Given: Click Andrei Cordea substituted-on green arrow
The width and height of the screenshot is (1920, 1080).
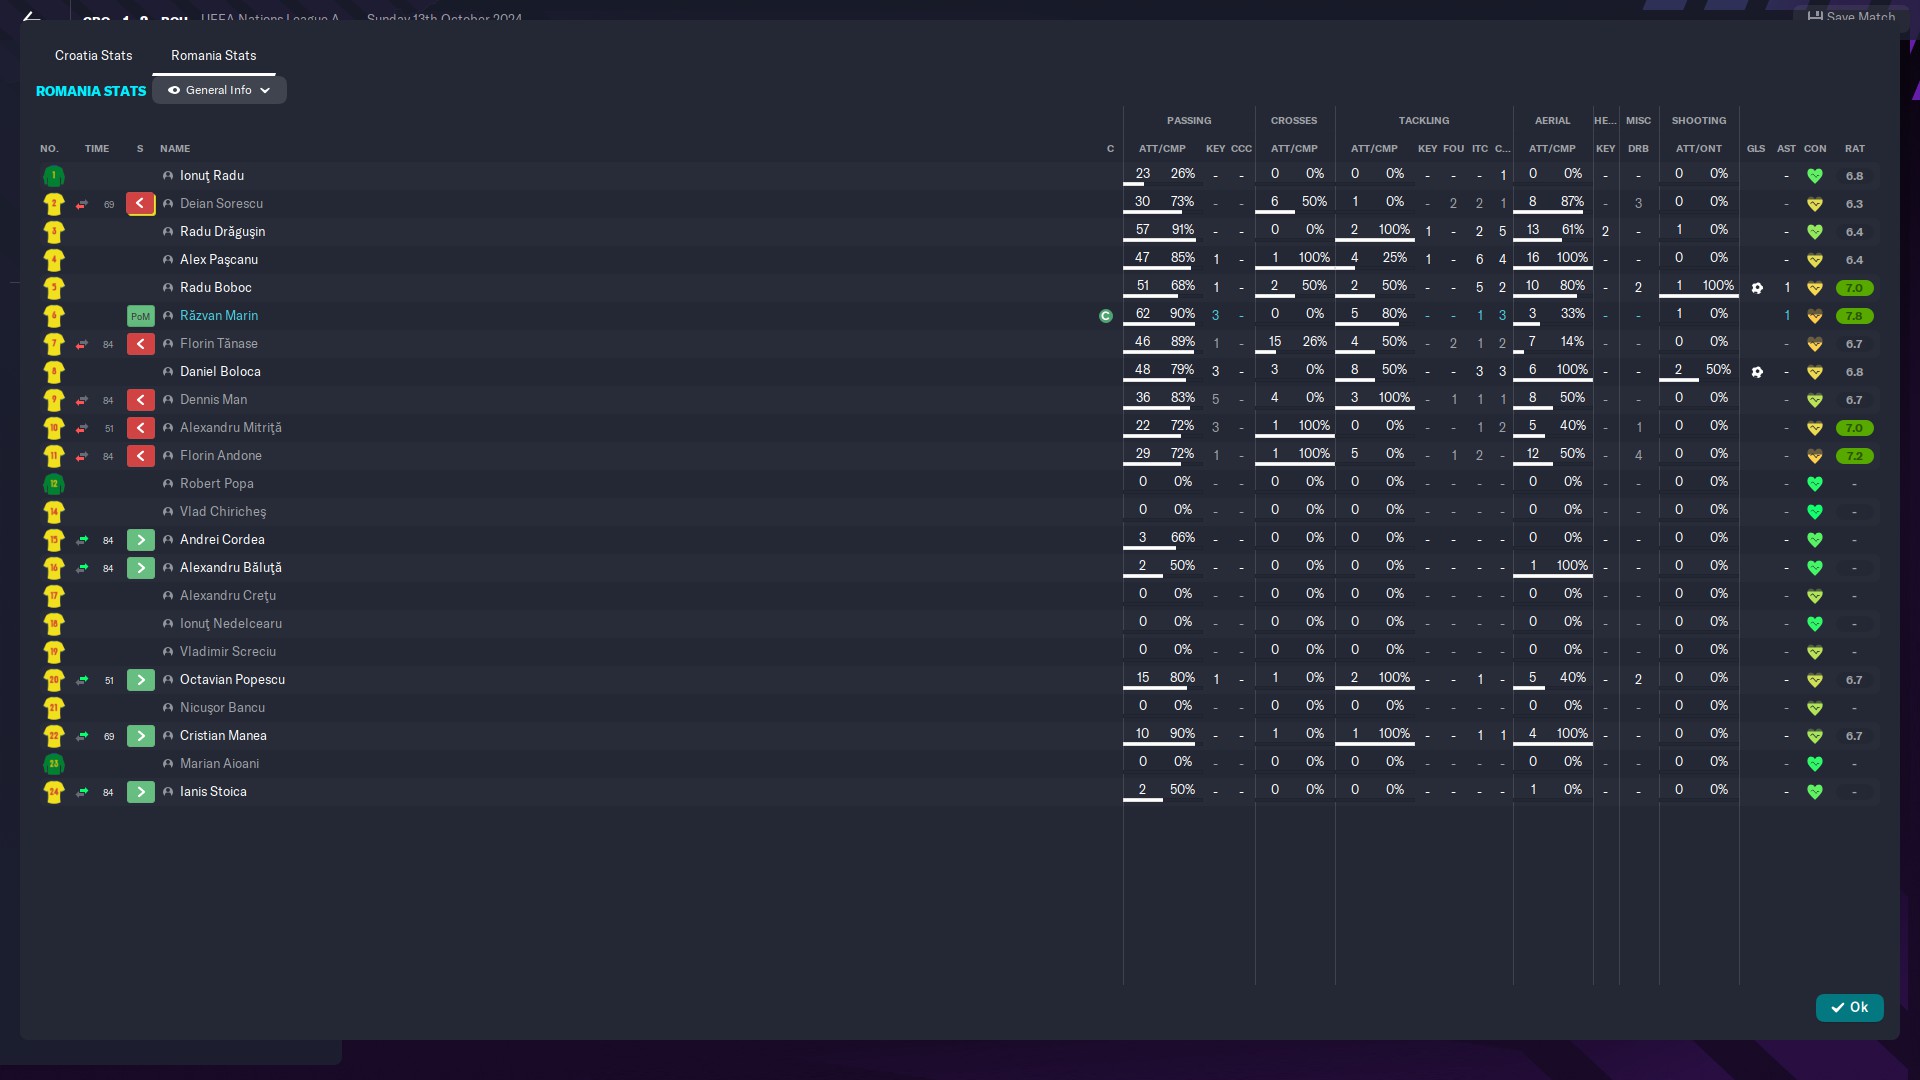Looking at the screenshot, I should (x=140, y=539).
